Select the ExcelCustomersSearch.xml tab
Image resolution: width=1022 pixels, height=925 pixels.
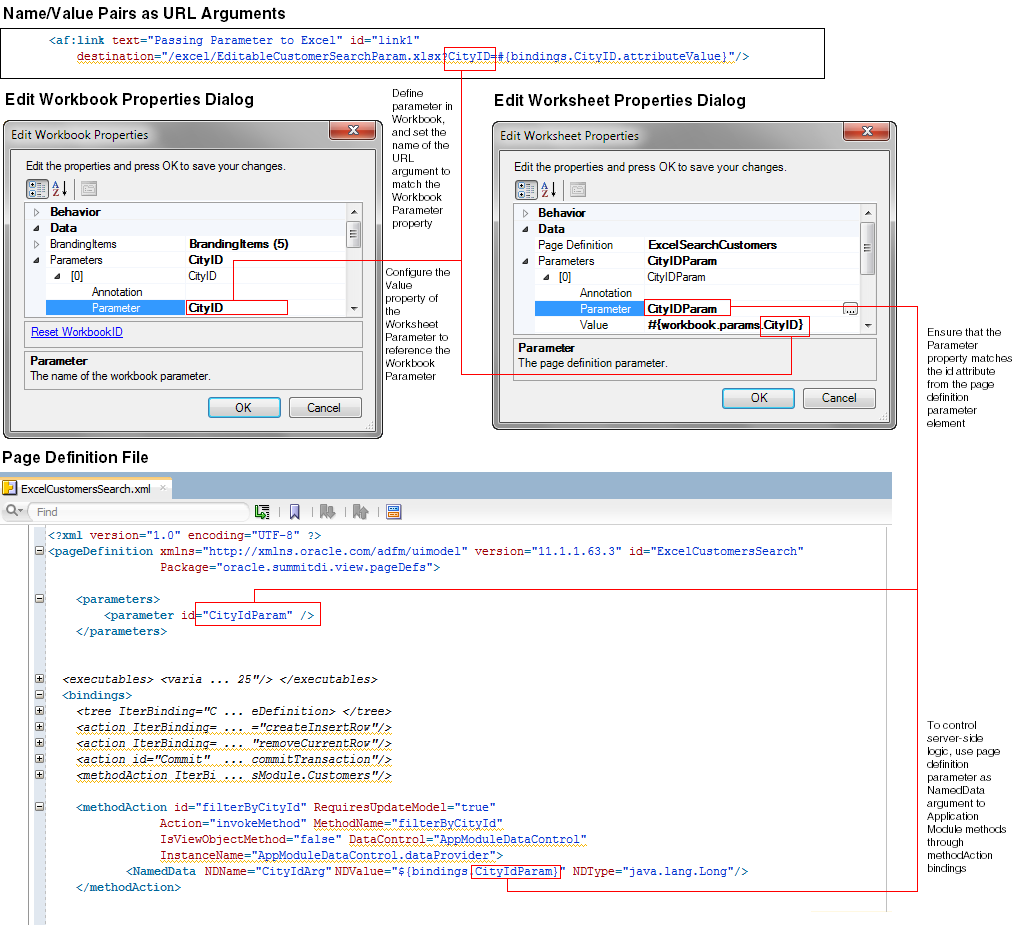(85, 489)
